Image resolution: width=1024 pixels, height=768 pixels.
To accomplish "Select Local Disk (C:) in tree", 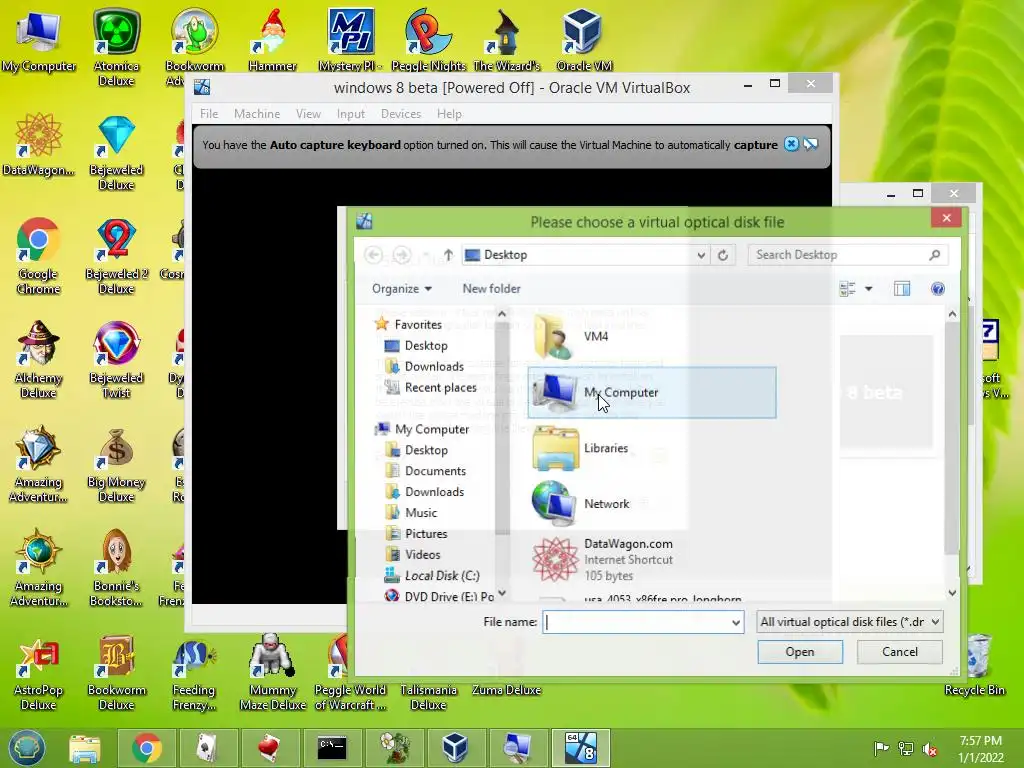I will [x=441, y=575].
